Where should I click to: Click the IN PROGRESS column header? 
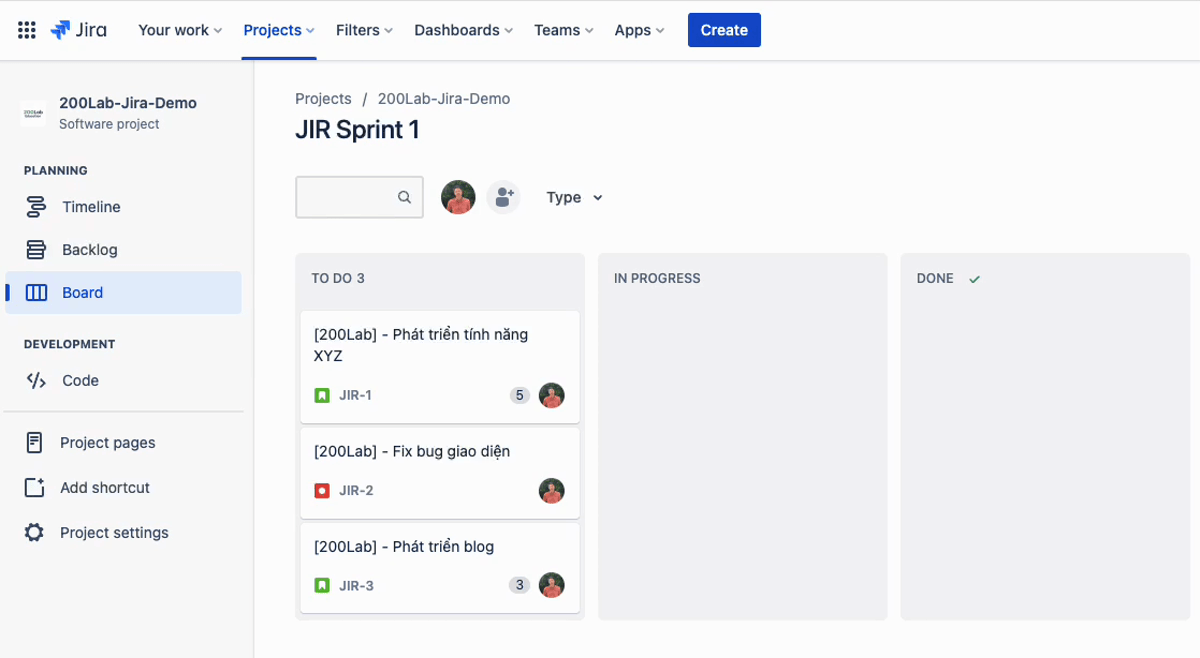click(x=657, y=278)
